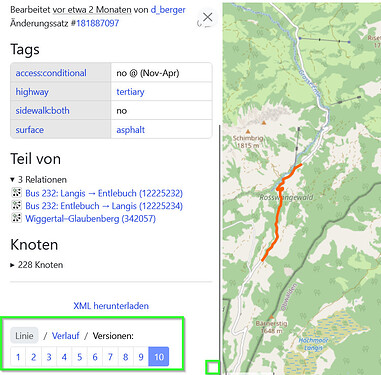Screen dimensions: 381x375
Task: Go to version 6
Action: coord(95,357)
